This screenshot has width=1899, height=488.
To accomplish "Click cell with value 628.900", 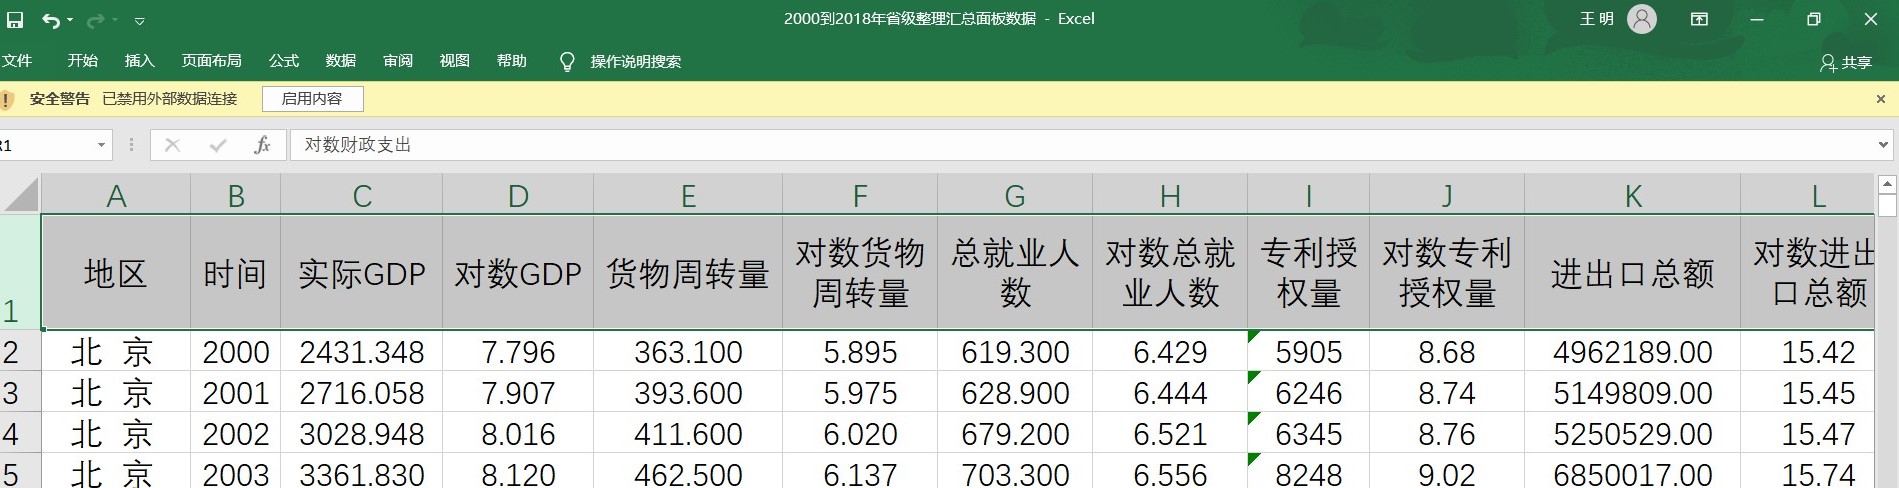I will tap(1015, 393).
